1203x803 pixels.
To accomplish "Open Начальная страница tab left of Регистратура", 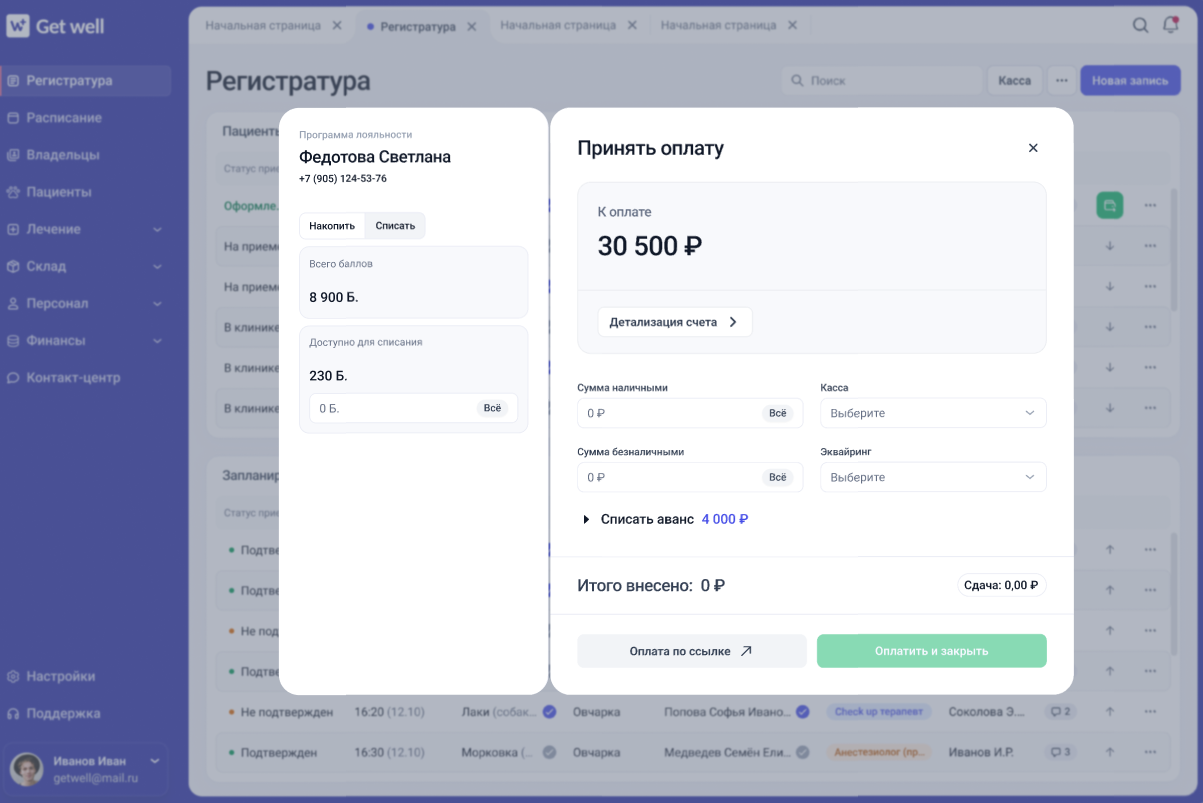I will [x=263, y=26].
